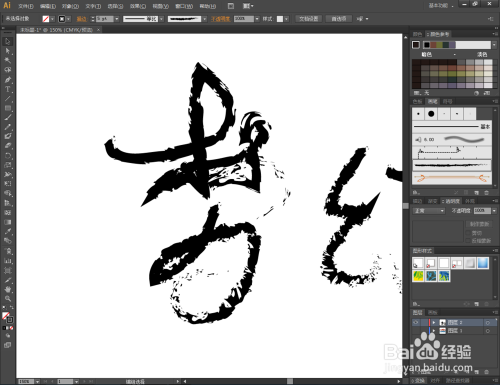500x385 pixels.
Task: Select the Symbol Sprayer tool
Action: [8, 251]
